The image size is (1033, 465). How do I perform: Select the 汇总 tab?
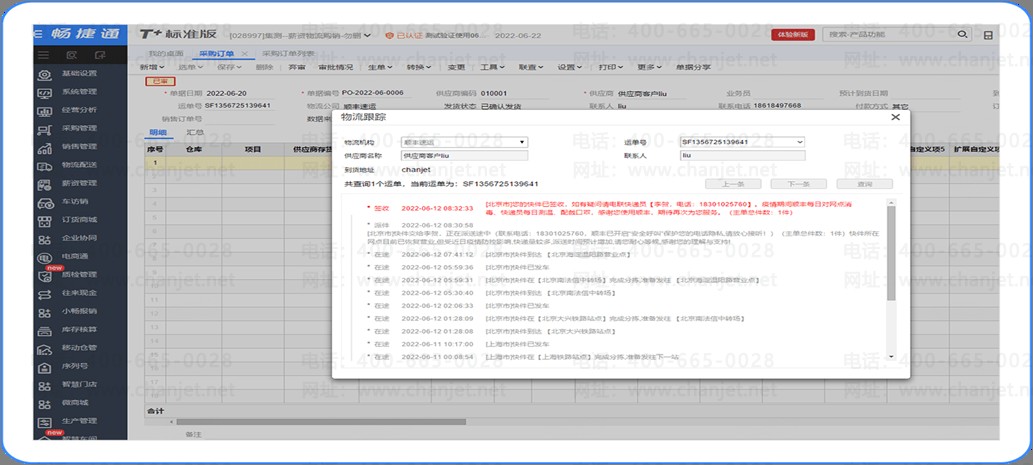(195, 132)
